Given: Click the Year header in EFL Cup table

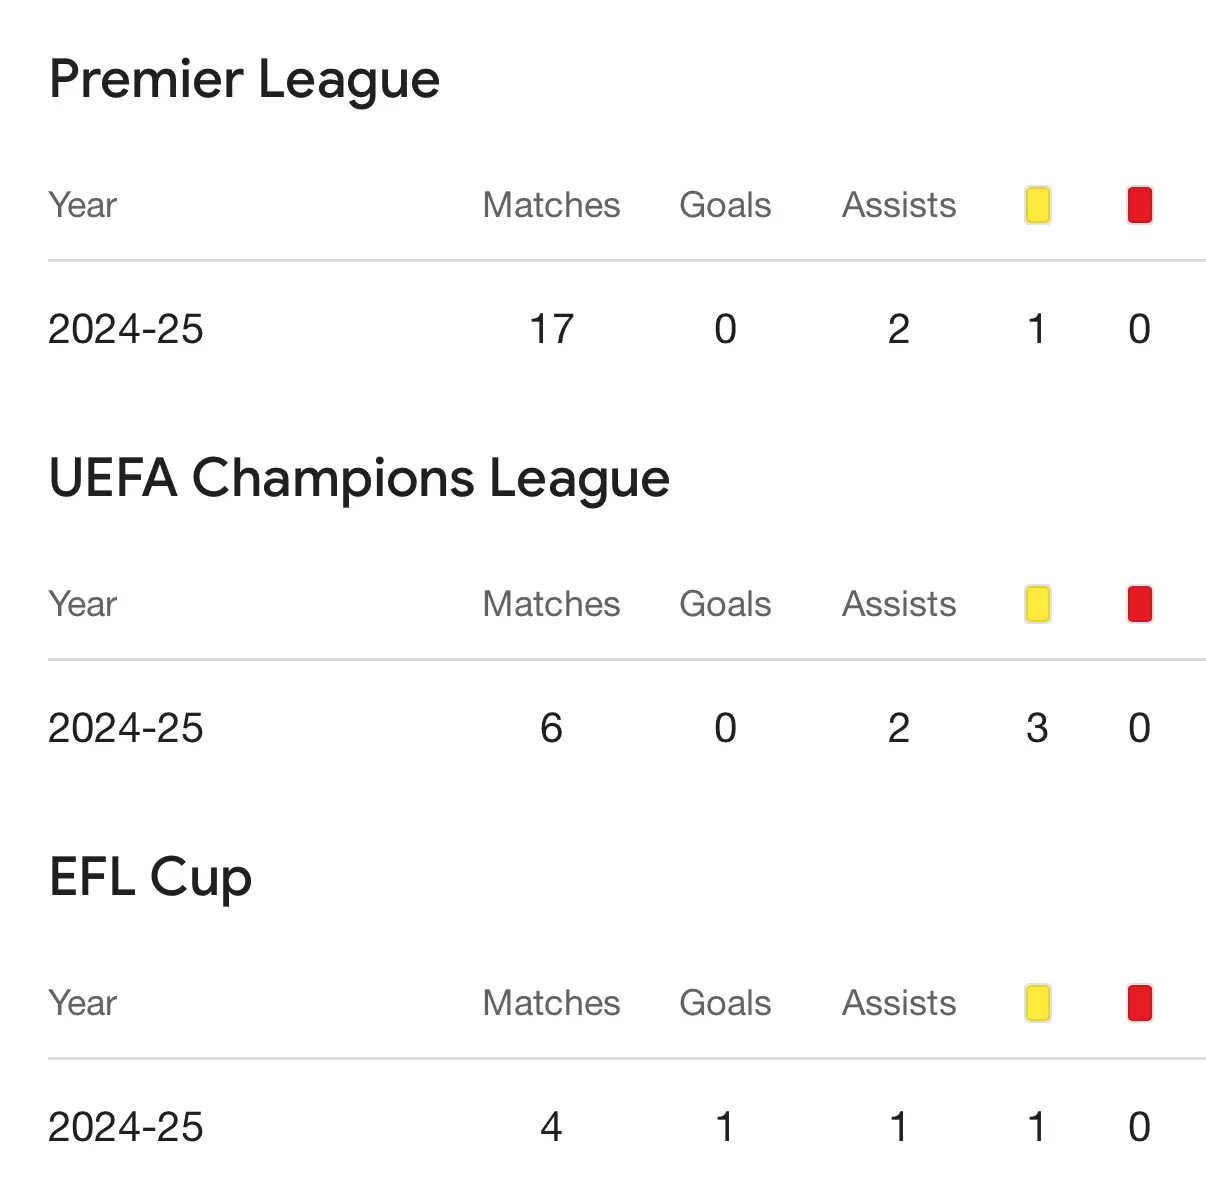Looking at the screenshot, I should click(x=83, y=1003).
